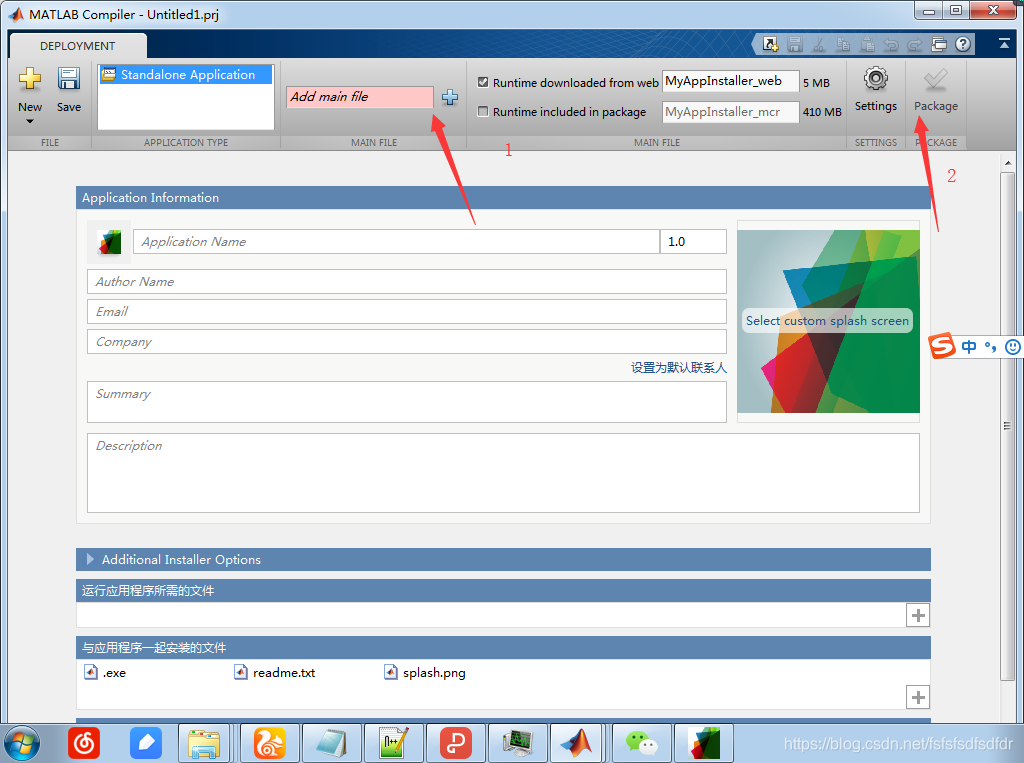This screenshot has height=763, width=1024.
Task: Open the help question mark icon
Action: click(x=963, y=44)
